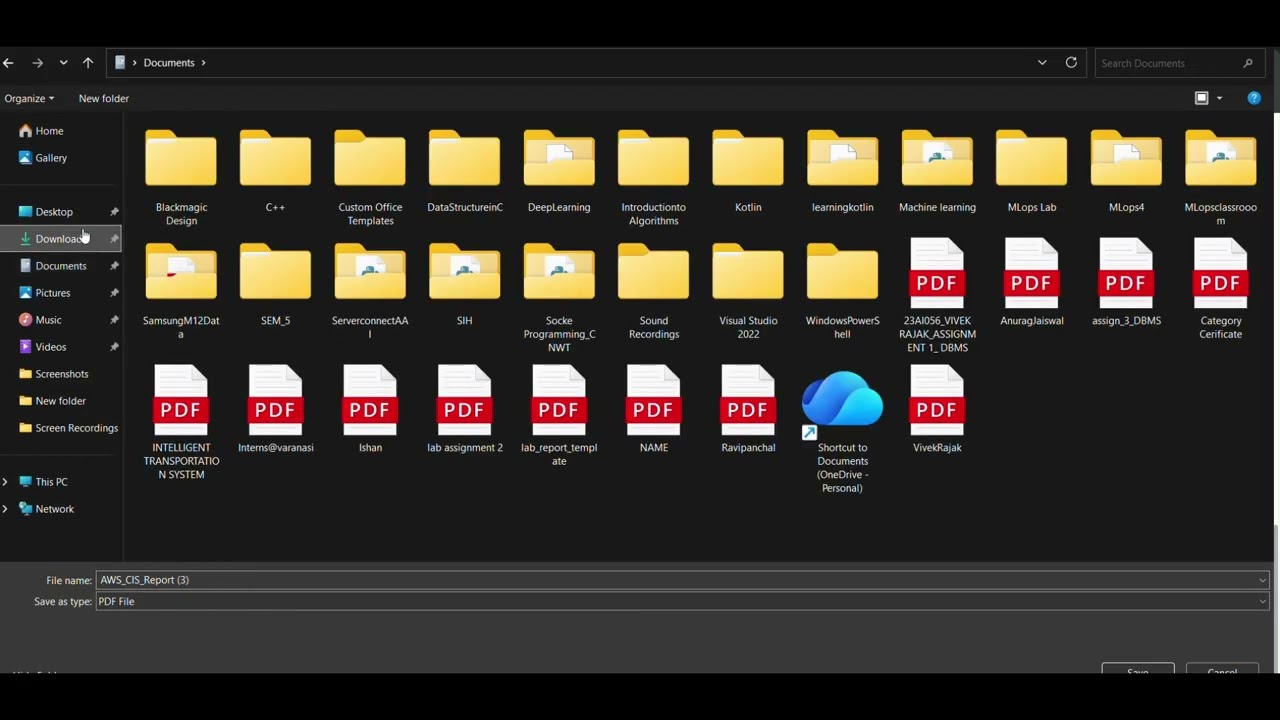Select the Blackmagic Design folder
Image resolution: width=1280 pixels, height=720 pixels.
click(x=181, y=177)
